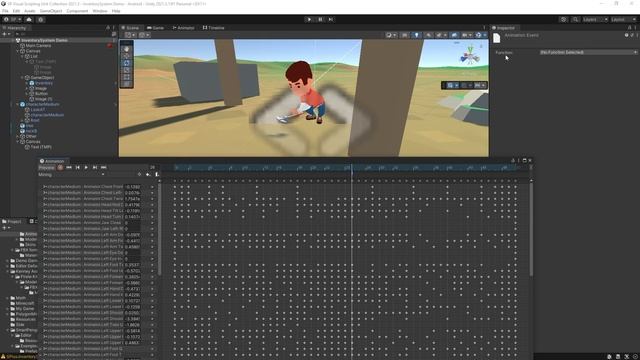Click the Hierarchy lock icon
640x360 pixels.
pyautogui.click(x=108, y=28)
